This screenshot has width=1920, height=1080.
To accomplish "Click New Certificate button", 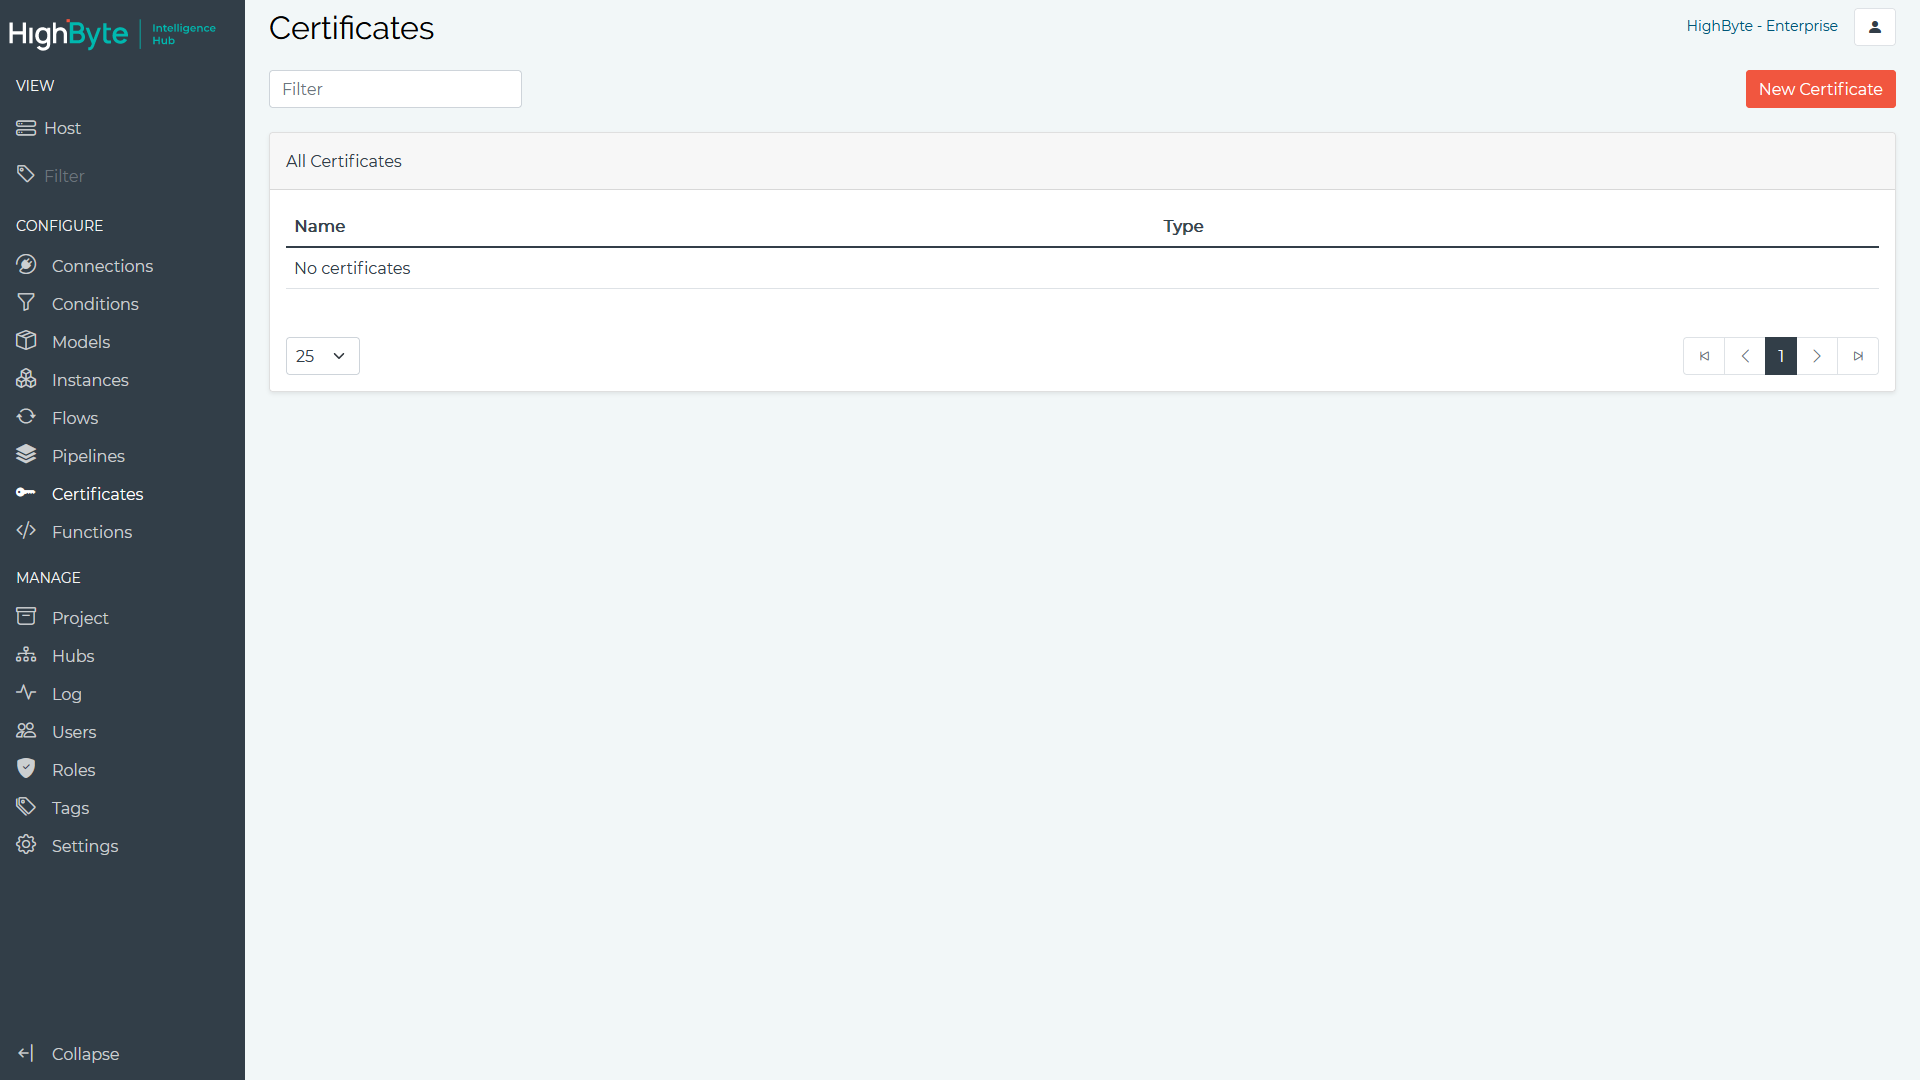I will [x=1821, y=88].
